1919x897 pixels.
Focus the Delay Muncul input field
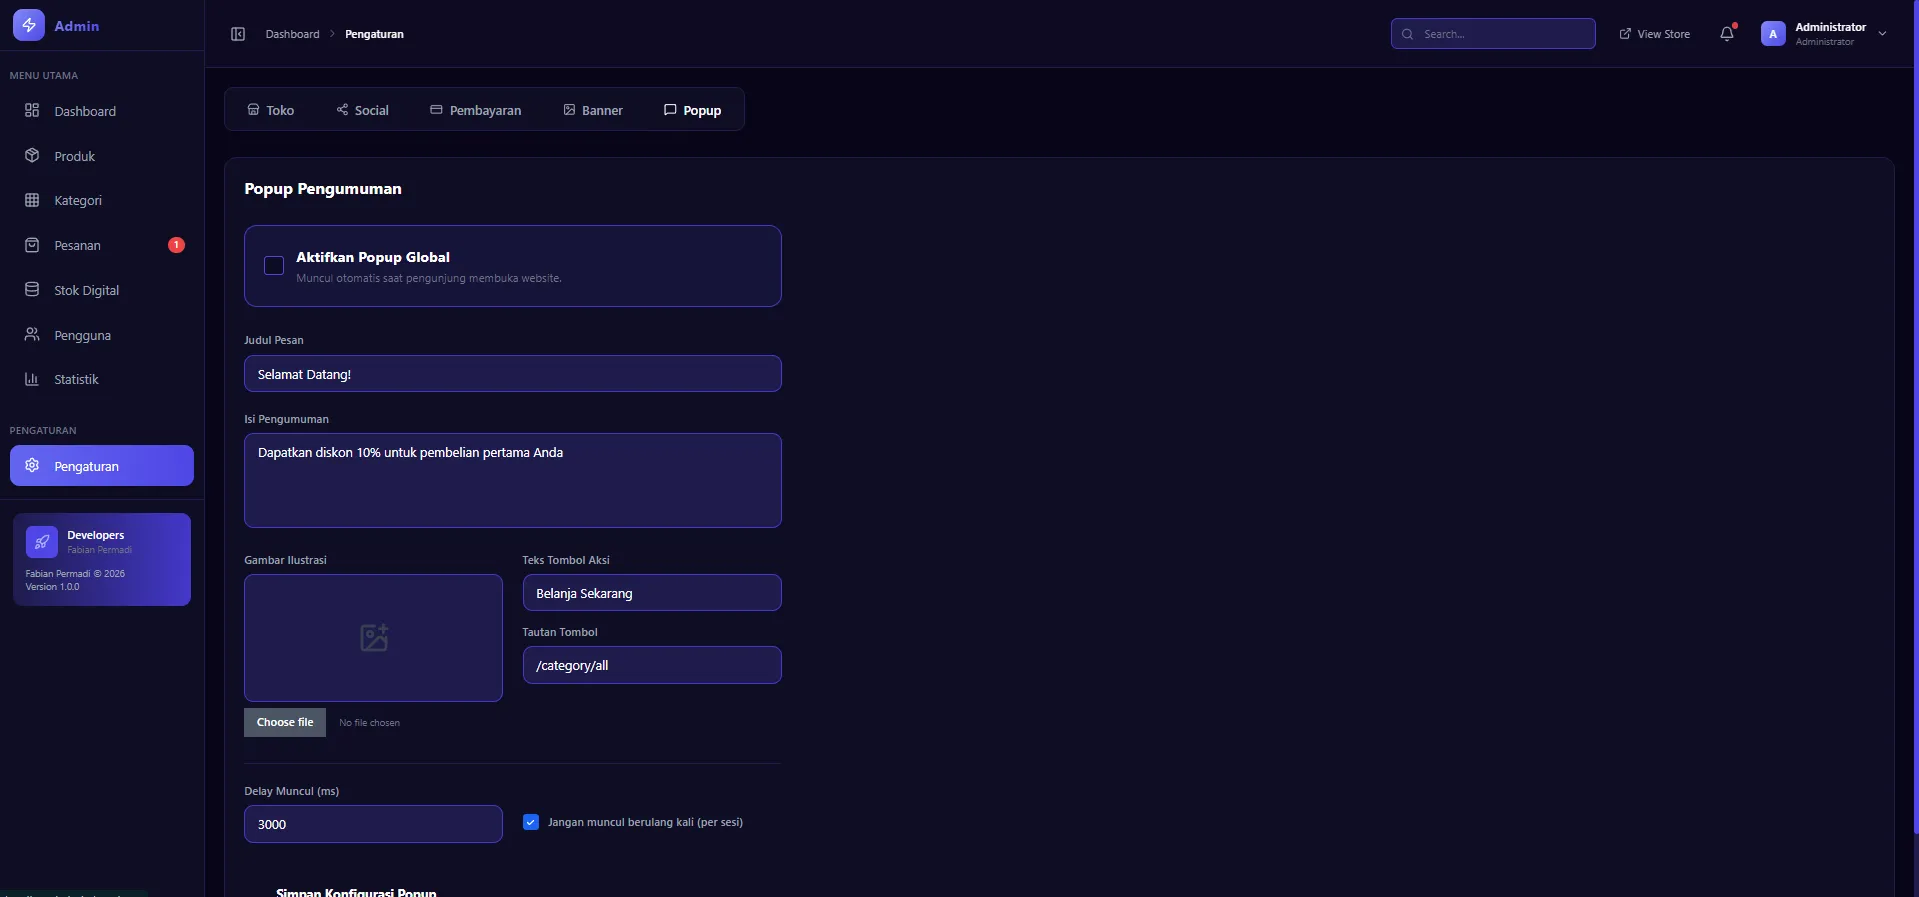(373, 824)
